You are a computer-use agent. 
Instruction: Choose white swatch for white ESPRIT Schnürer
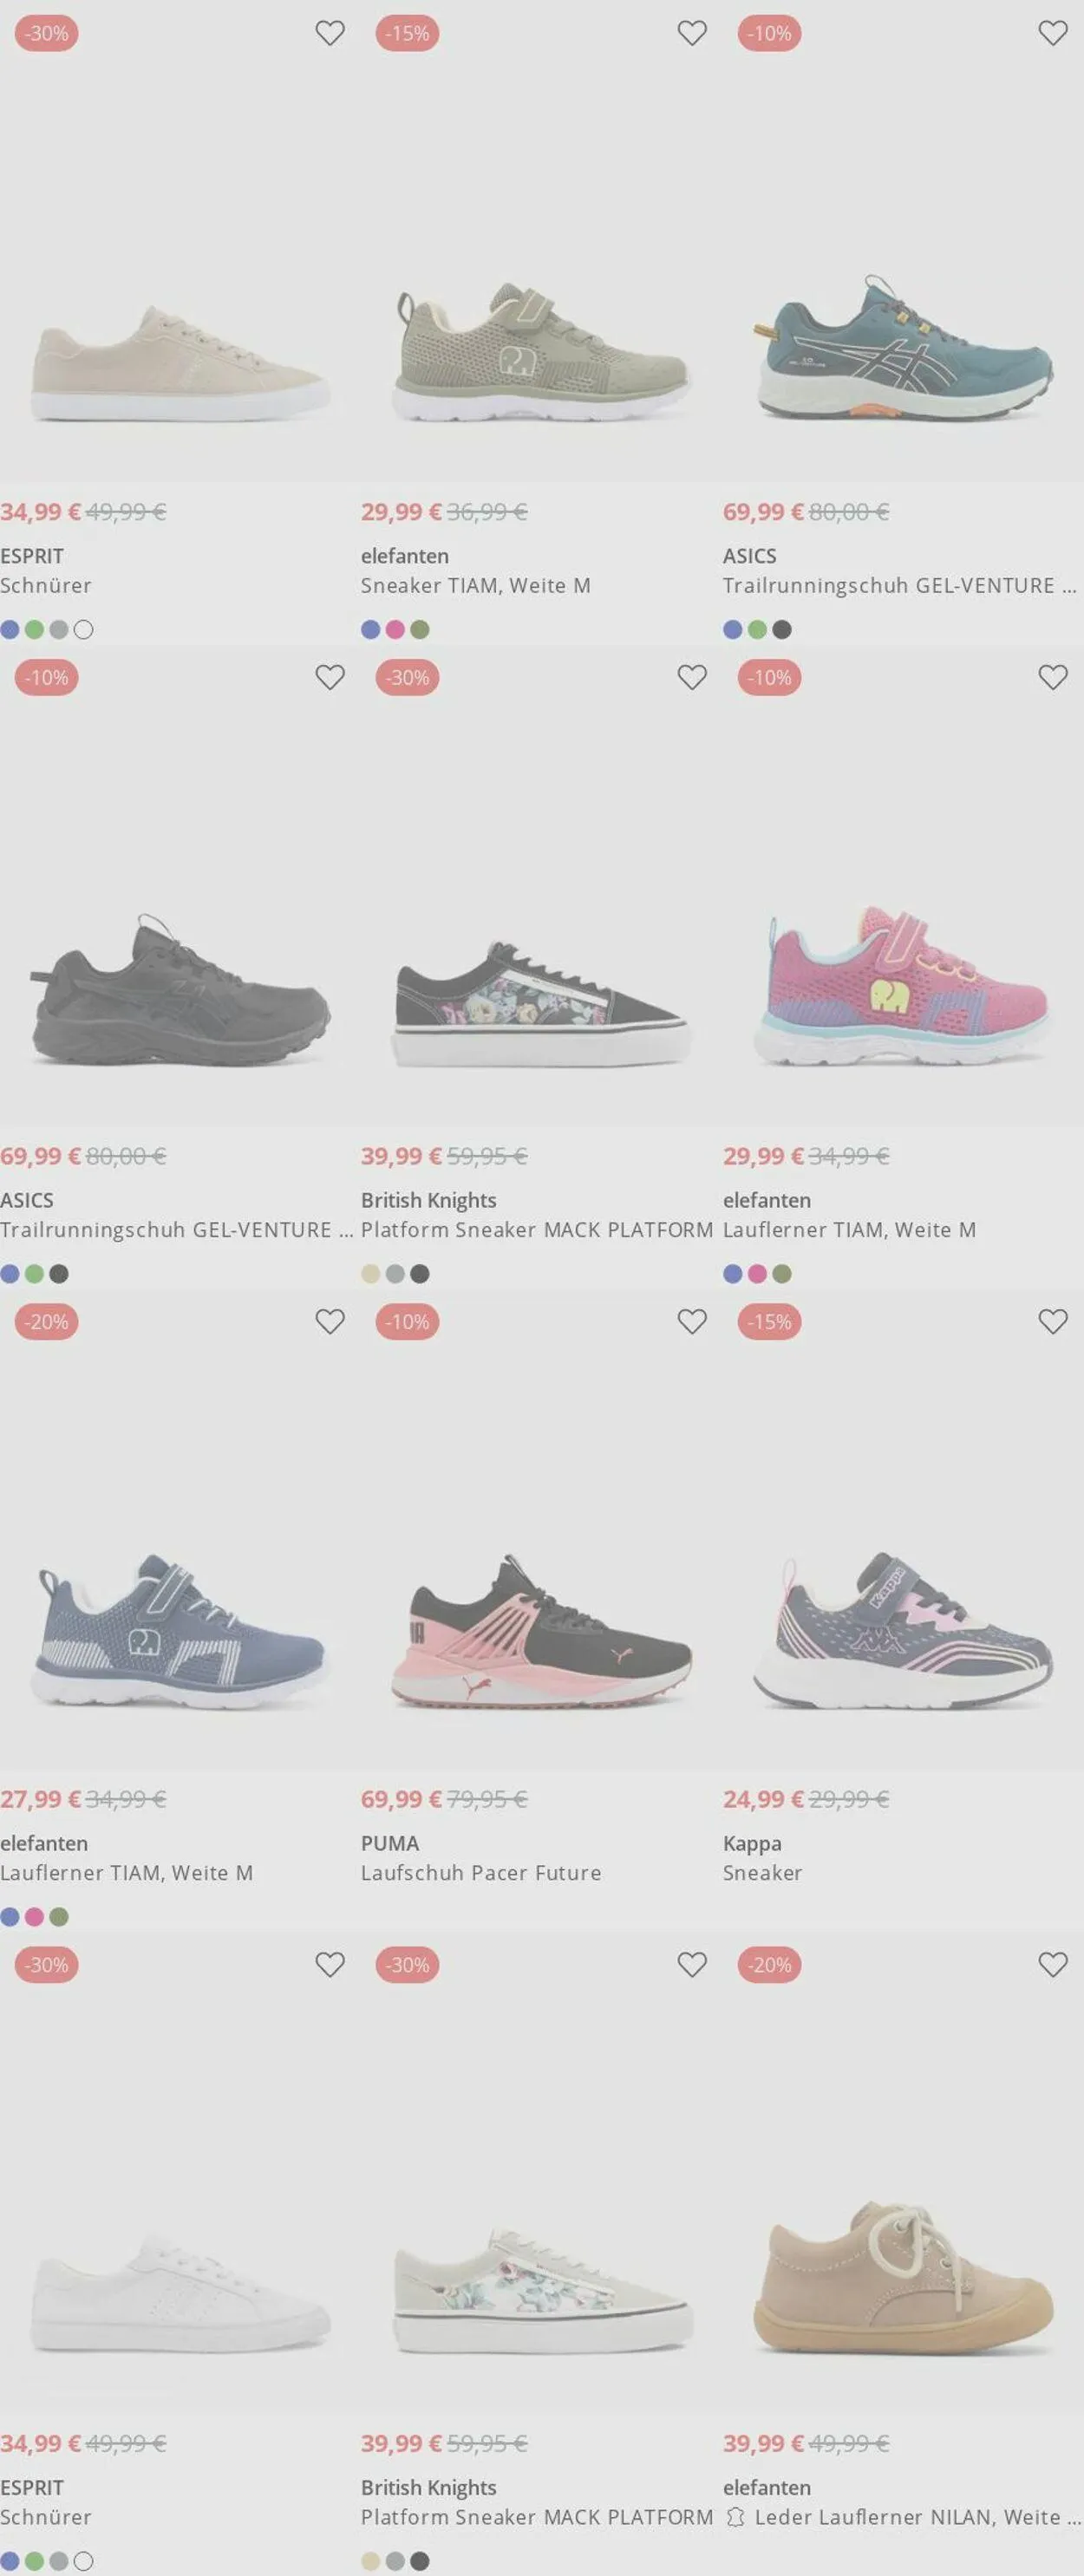tap(84, 2561)
